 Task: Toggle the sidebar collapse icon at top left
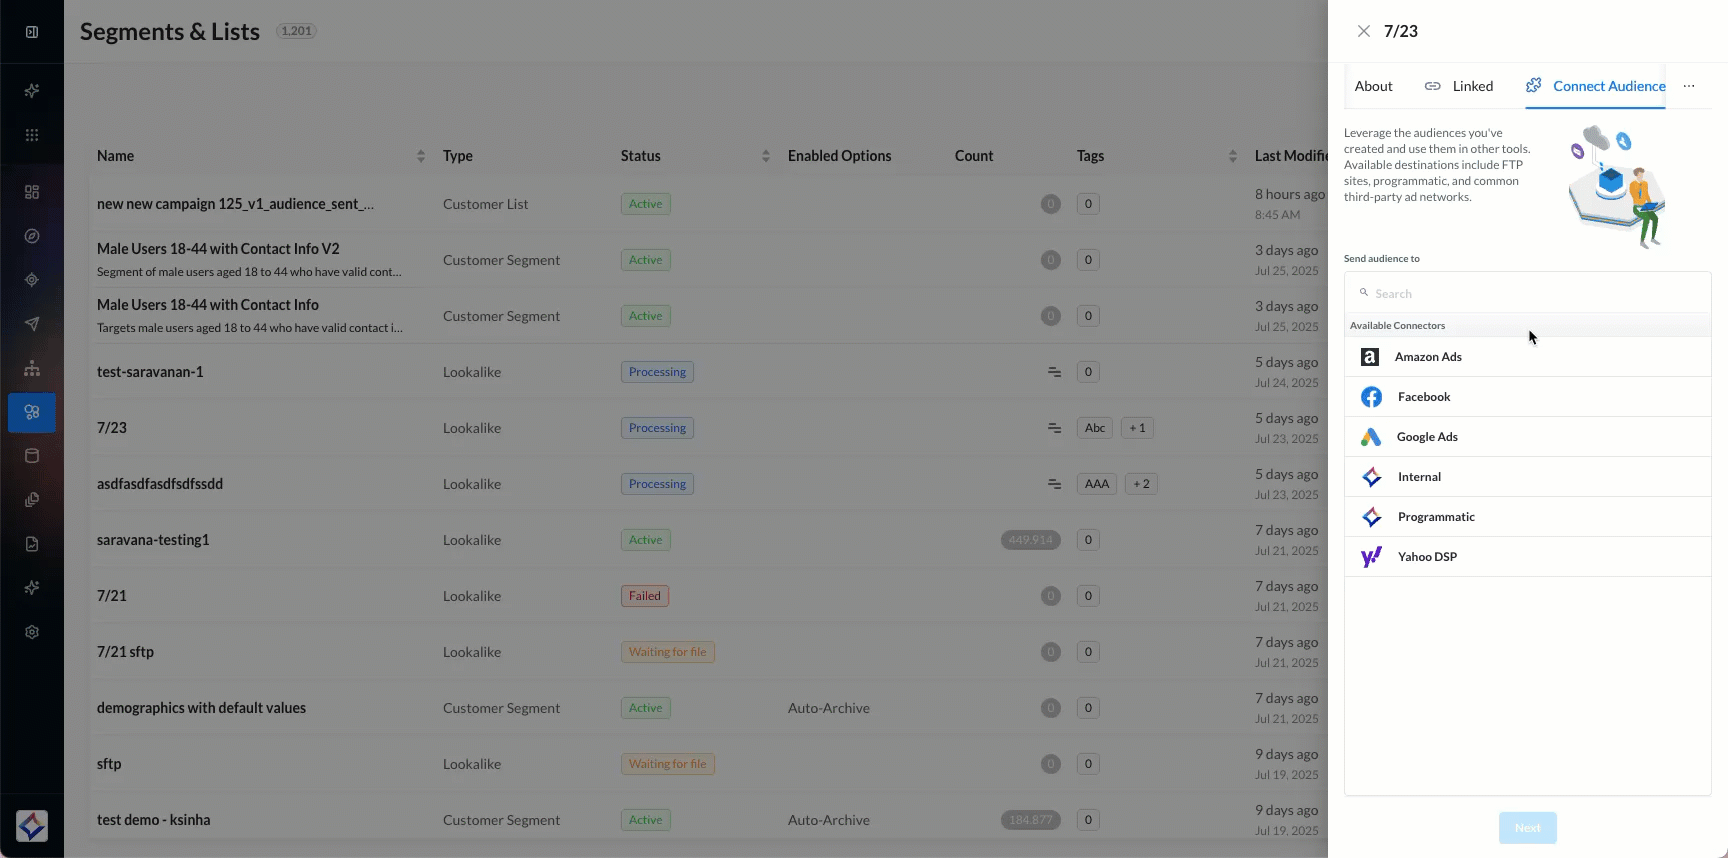click(x=32, y=32)
